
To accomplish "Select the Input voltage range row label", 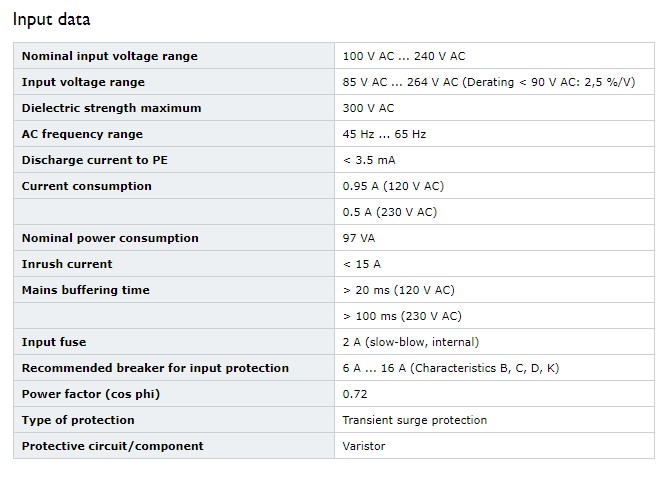I will (x=83, y=82).
